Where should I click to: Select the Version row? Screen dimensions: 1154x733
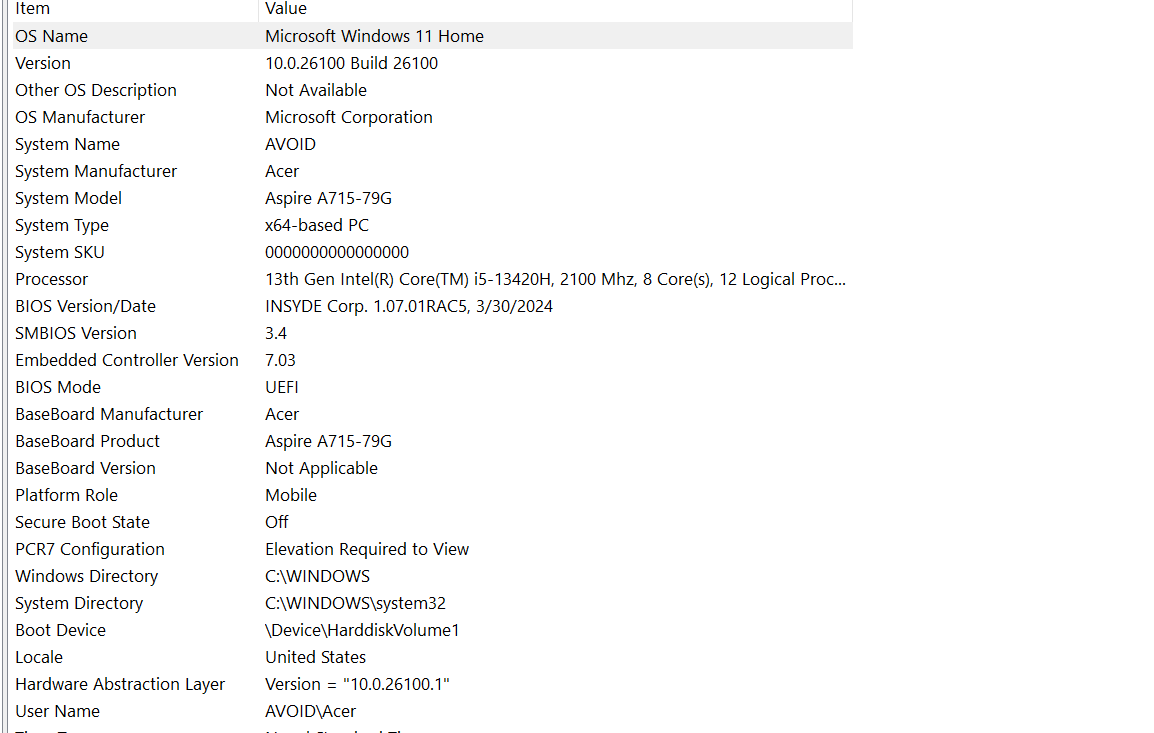pos(433,63)
